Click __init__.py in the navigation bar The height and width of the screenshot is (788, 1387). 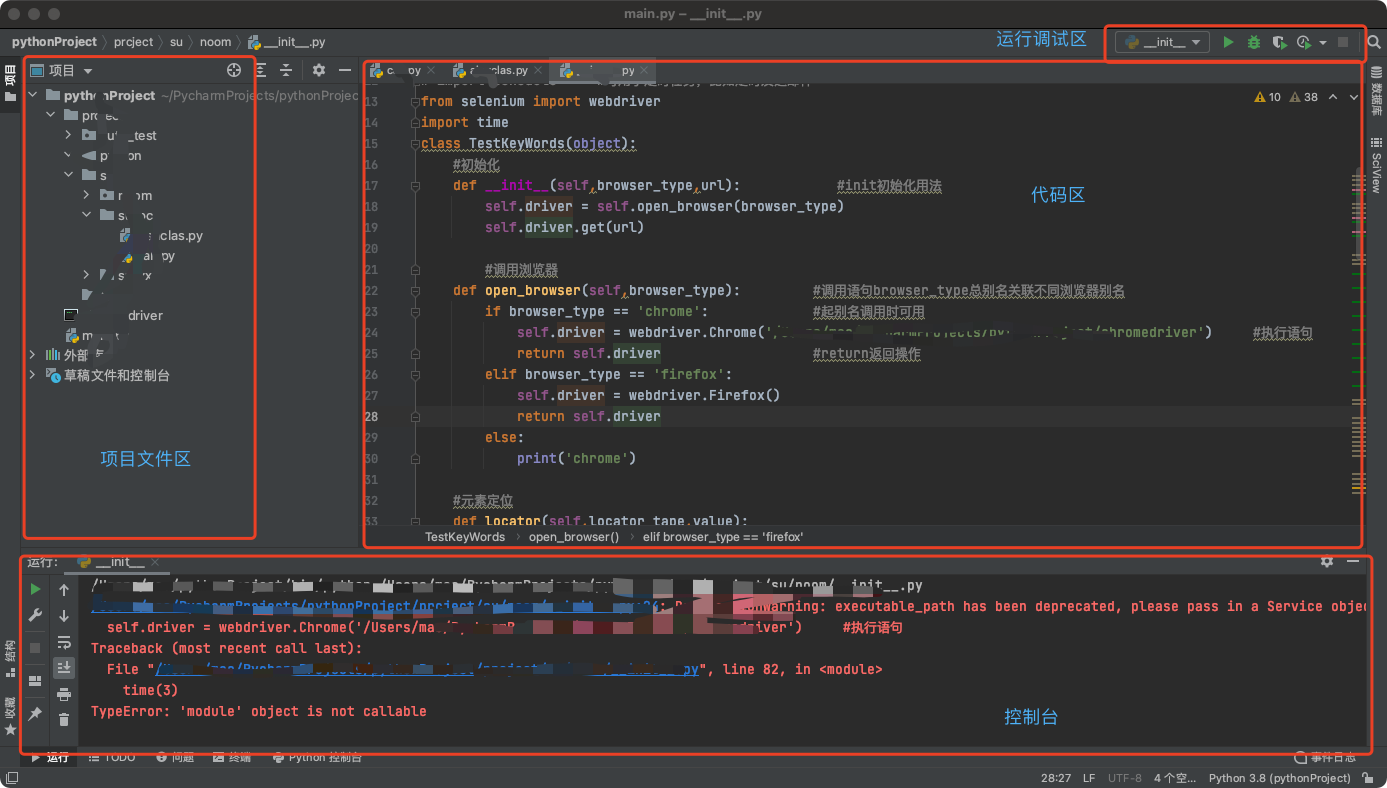coord(287,42)
